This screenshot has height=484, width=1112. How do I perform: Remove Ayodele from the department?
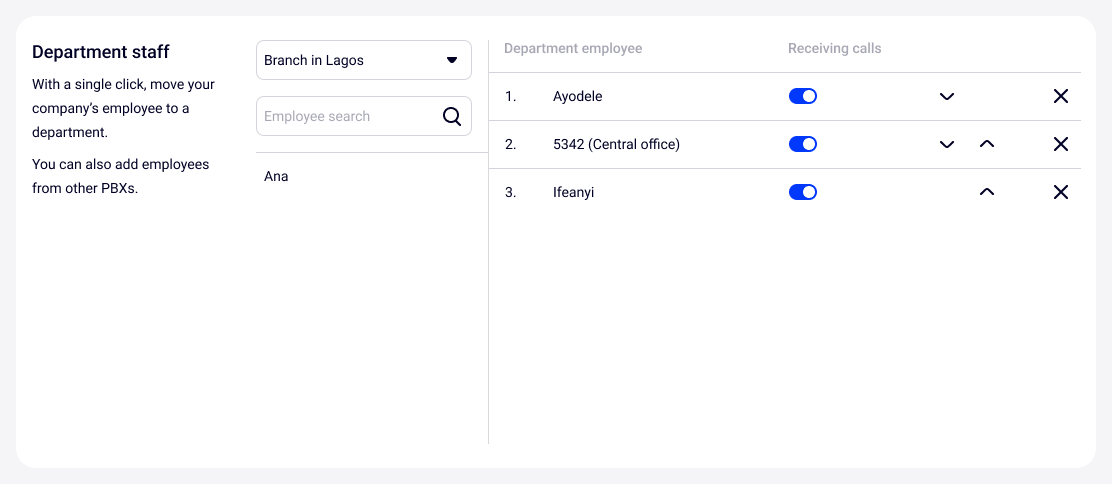(x=1061, y=97)
